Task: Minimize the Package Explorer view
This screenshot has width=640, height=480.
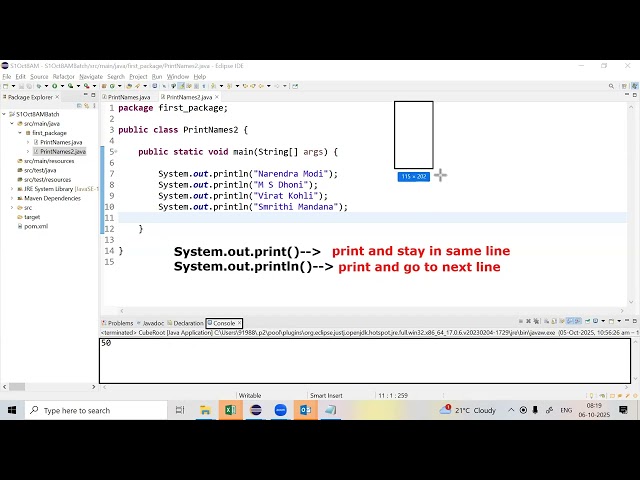Action: point(85,95)
